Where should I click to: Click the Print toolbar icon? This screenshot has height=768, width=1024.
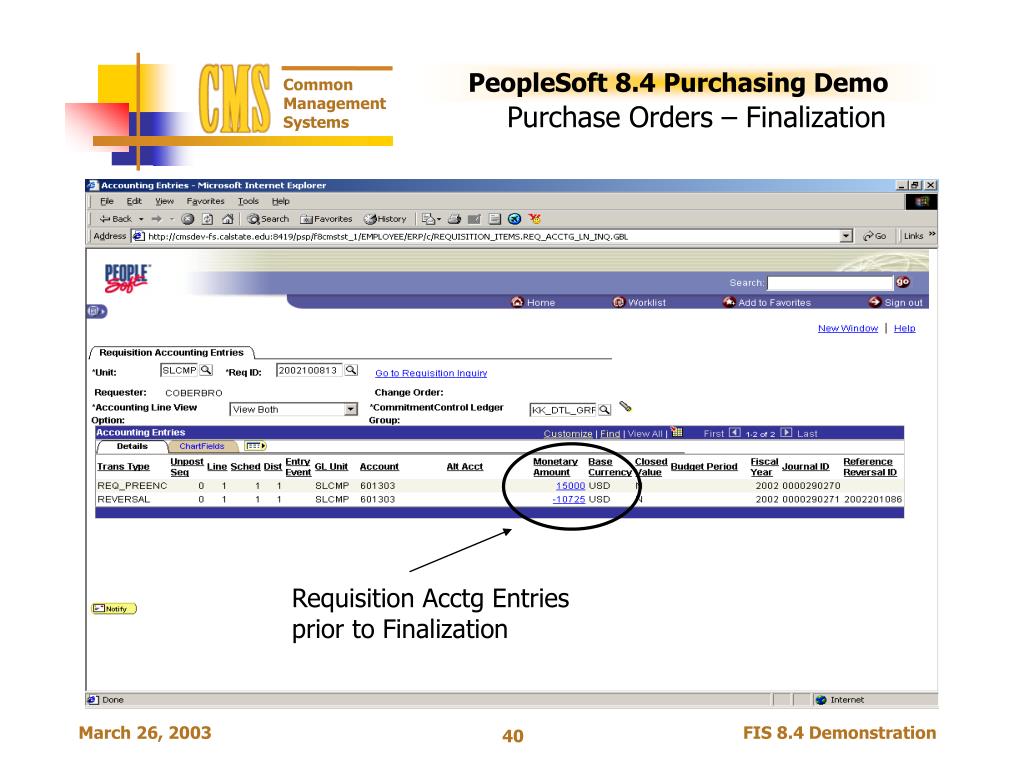pos(455,219)
